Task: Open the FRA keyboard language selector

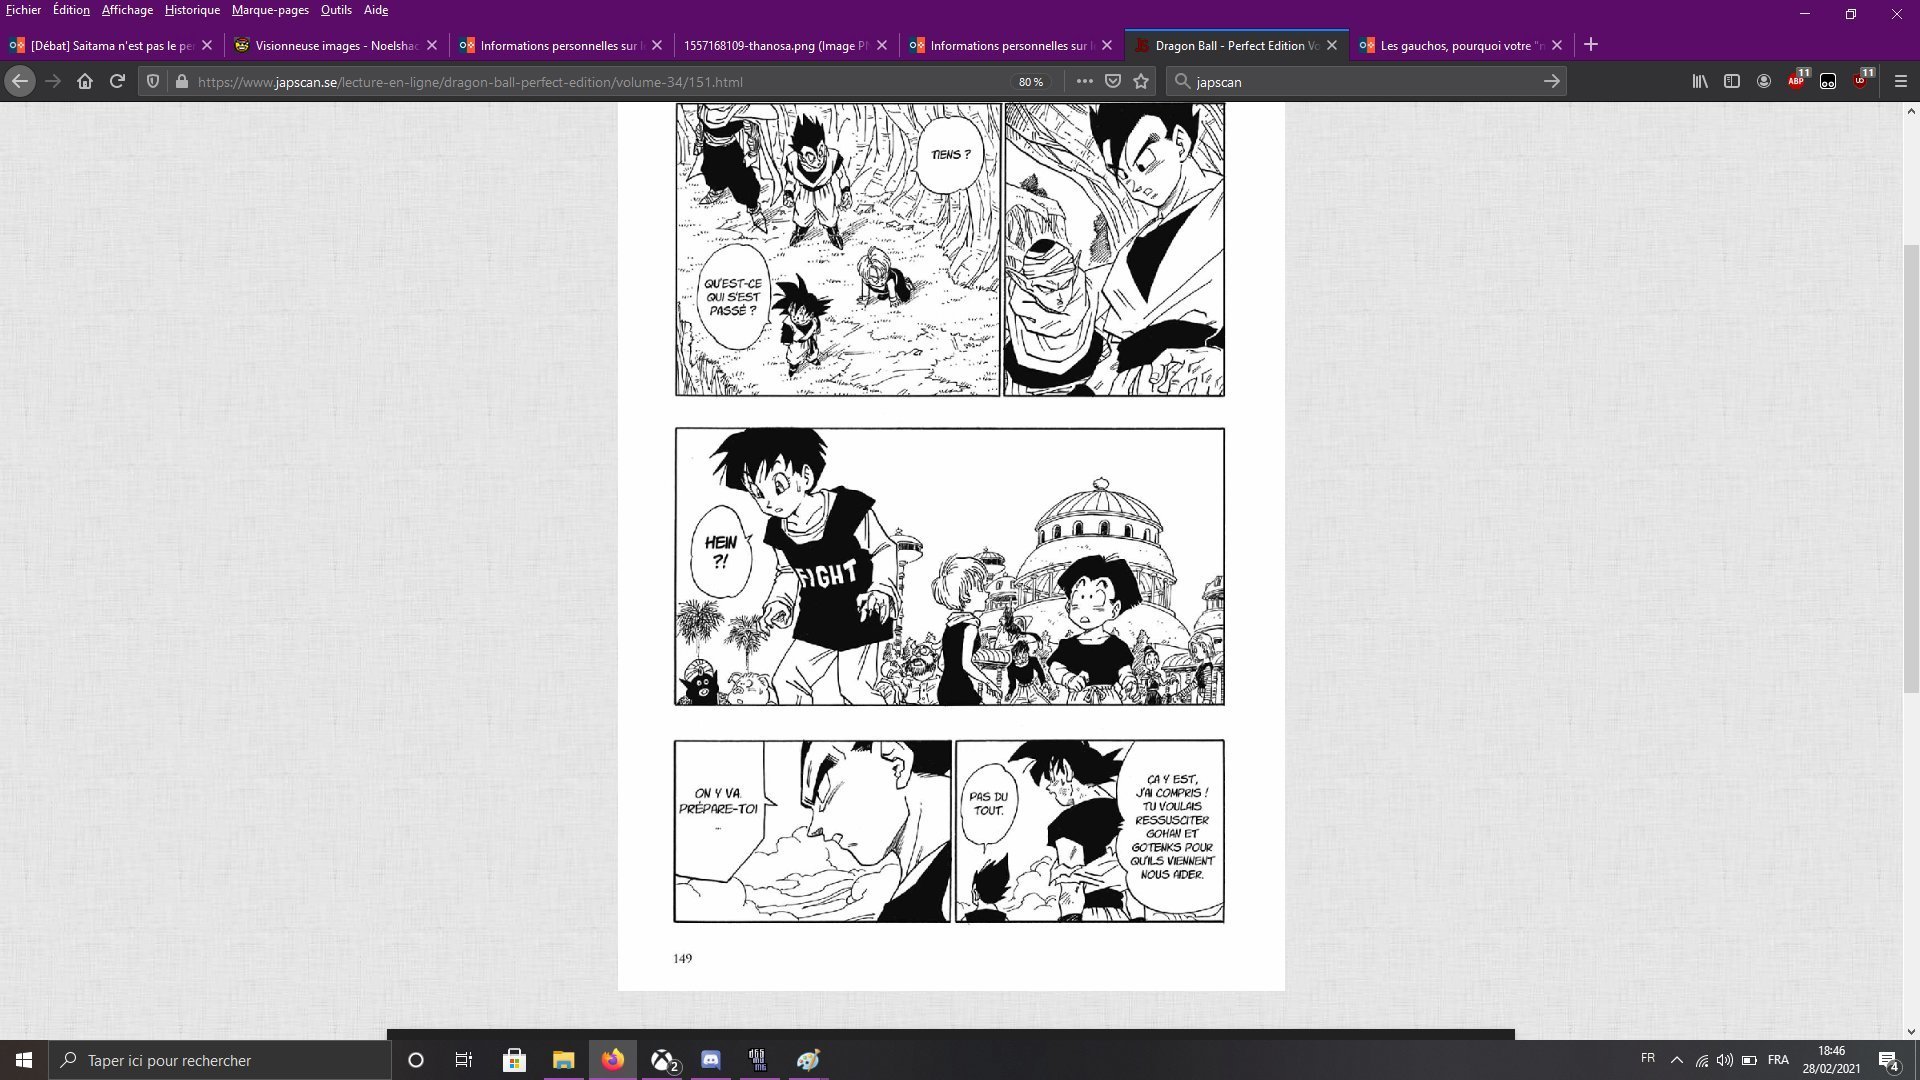Action: [1778, 1060]
